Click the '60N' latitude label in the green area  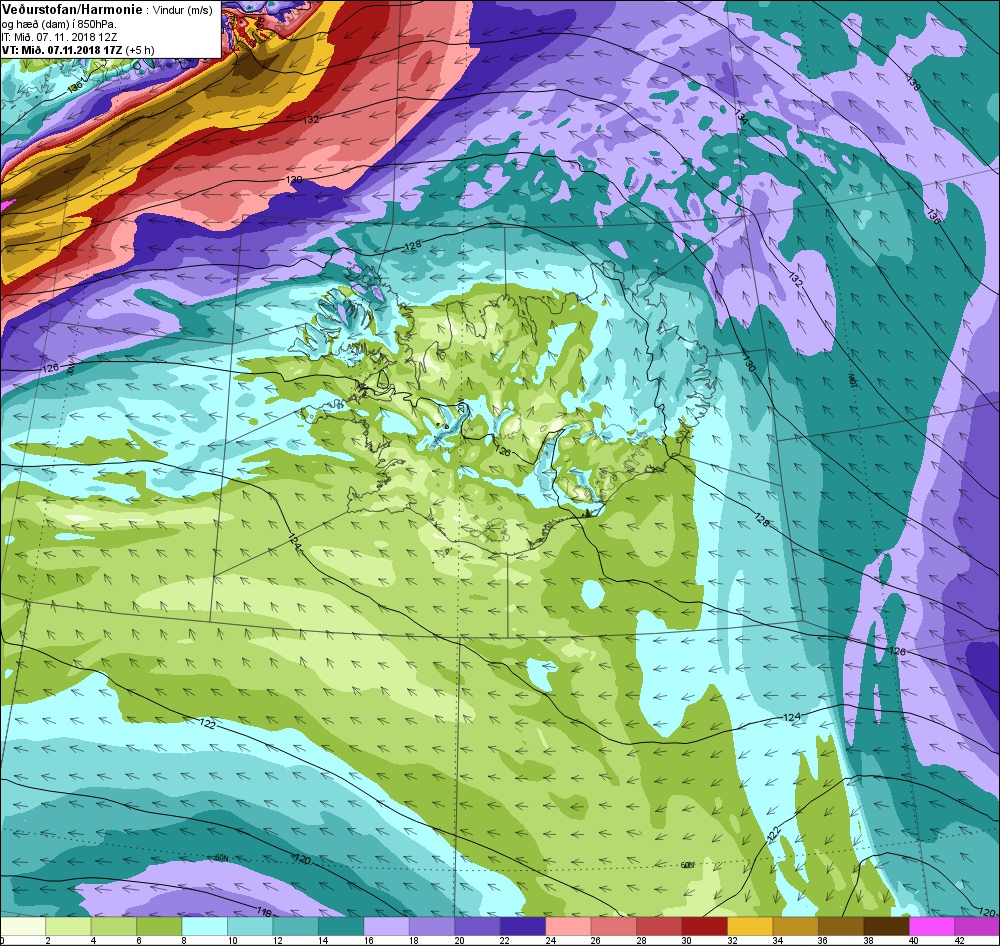(687, 866)
